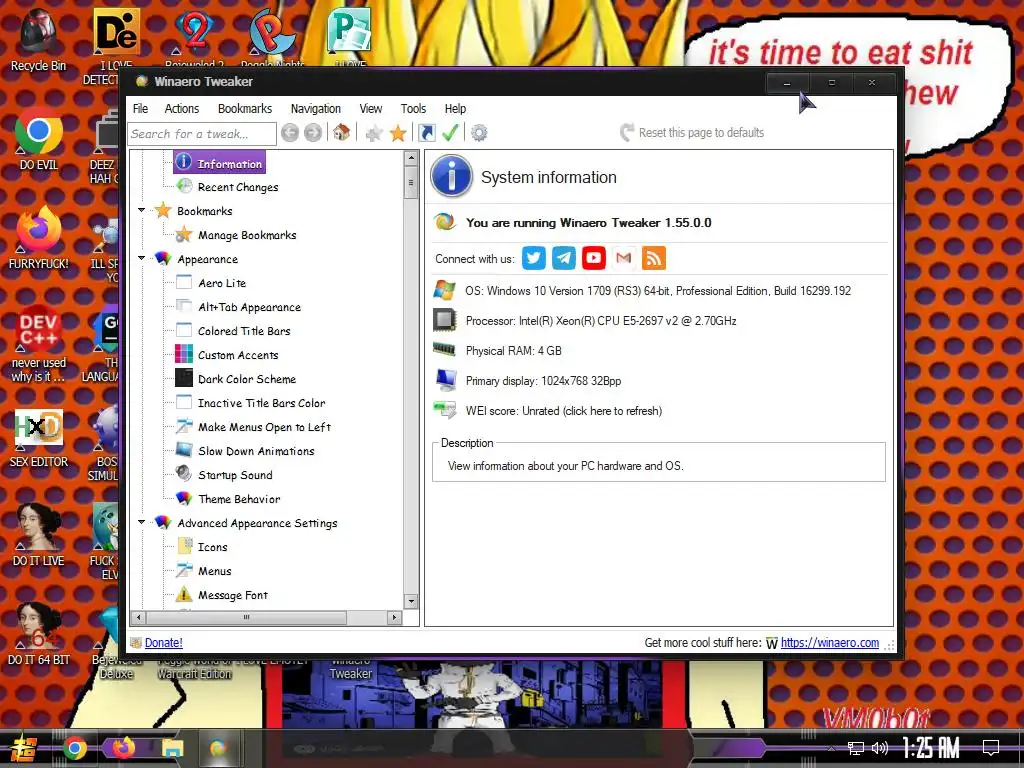Focus the Search for a tweak field
1024x768 pixels.
point(202,134)
